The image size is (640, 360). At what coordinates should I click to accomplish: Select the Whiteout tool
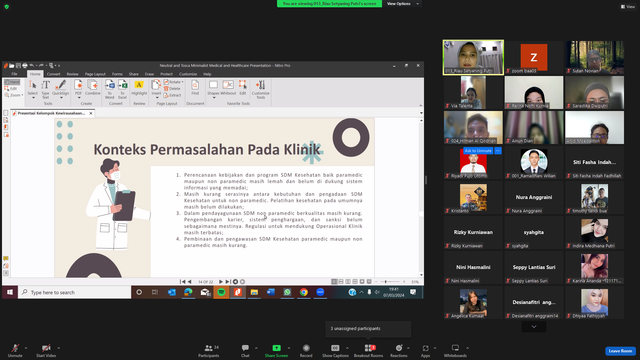click(x=228, y=88)
